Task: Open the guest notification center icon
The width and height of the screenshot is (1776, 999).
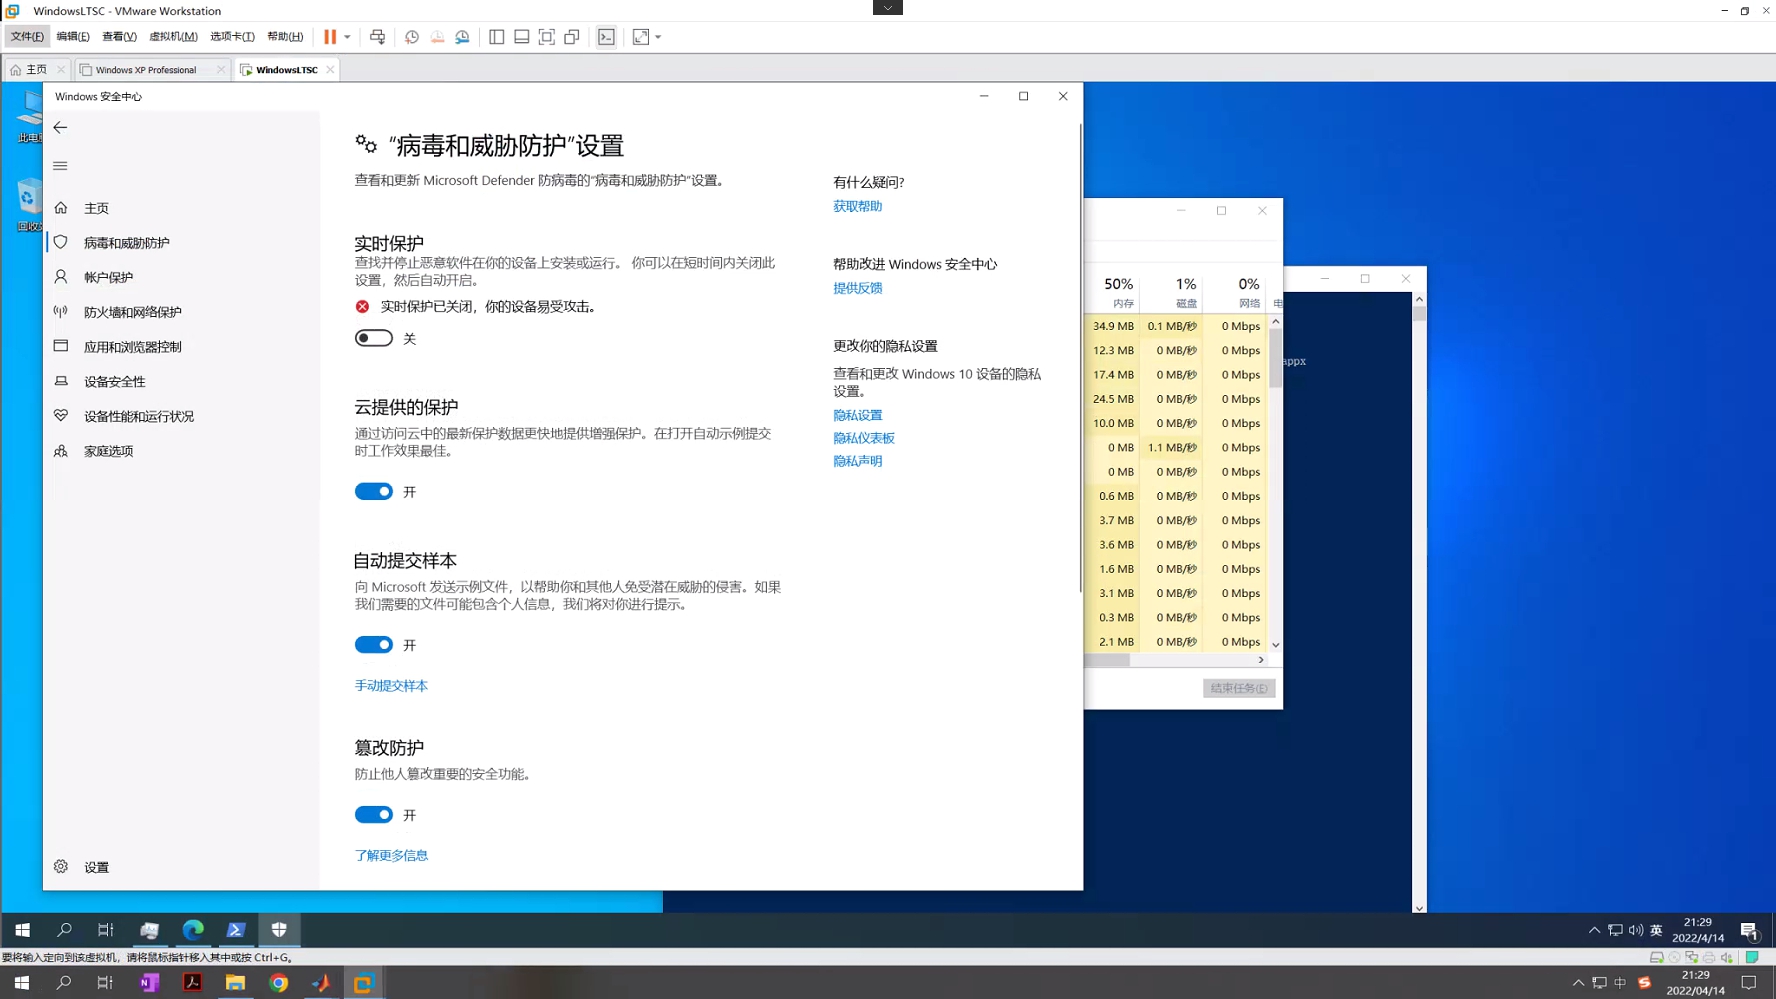Action: (1749, 930)
